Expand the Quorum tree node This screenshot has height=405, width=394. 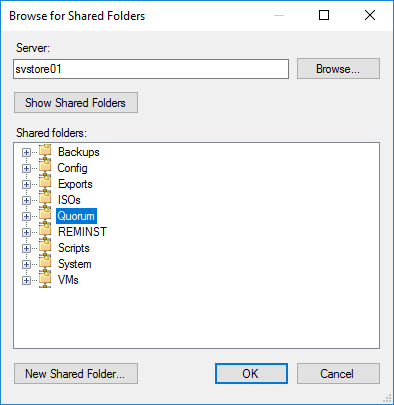pos(26,216)
